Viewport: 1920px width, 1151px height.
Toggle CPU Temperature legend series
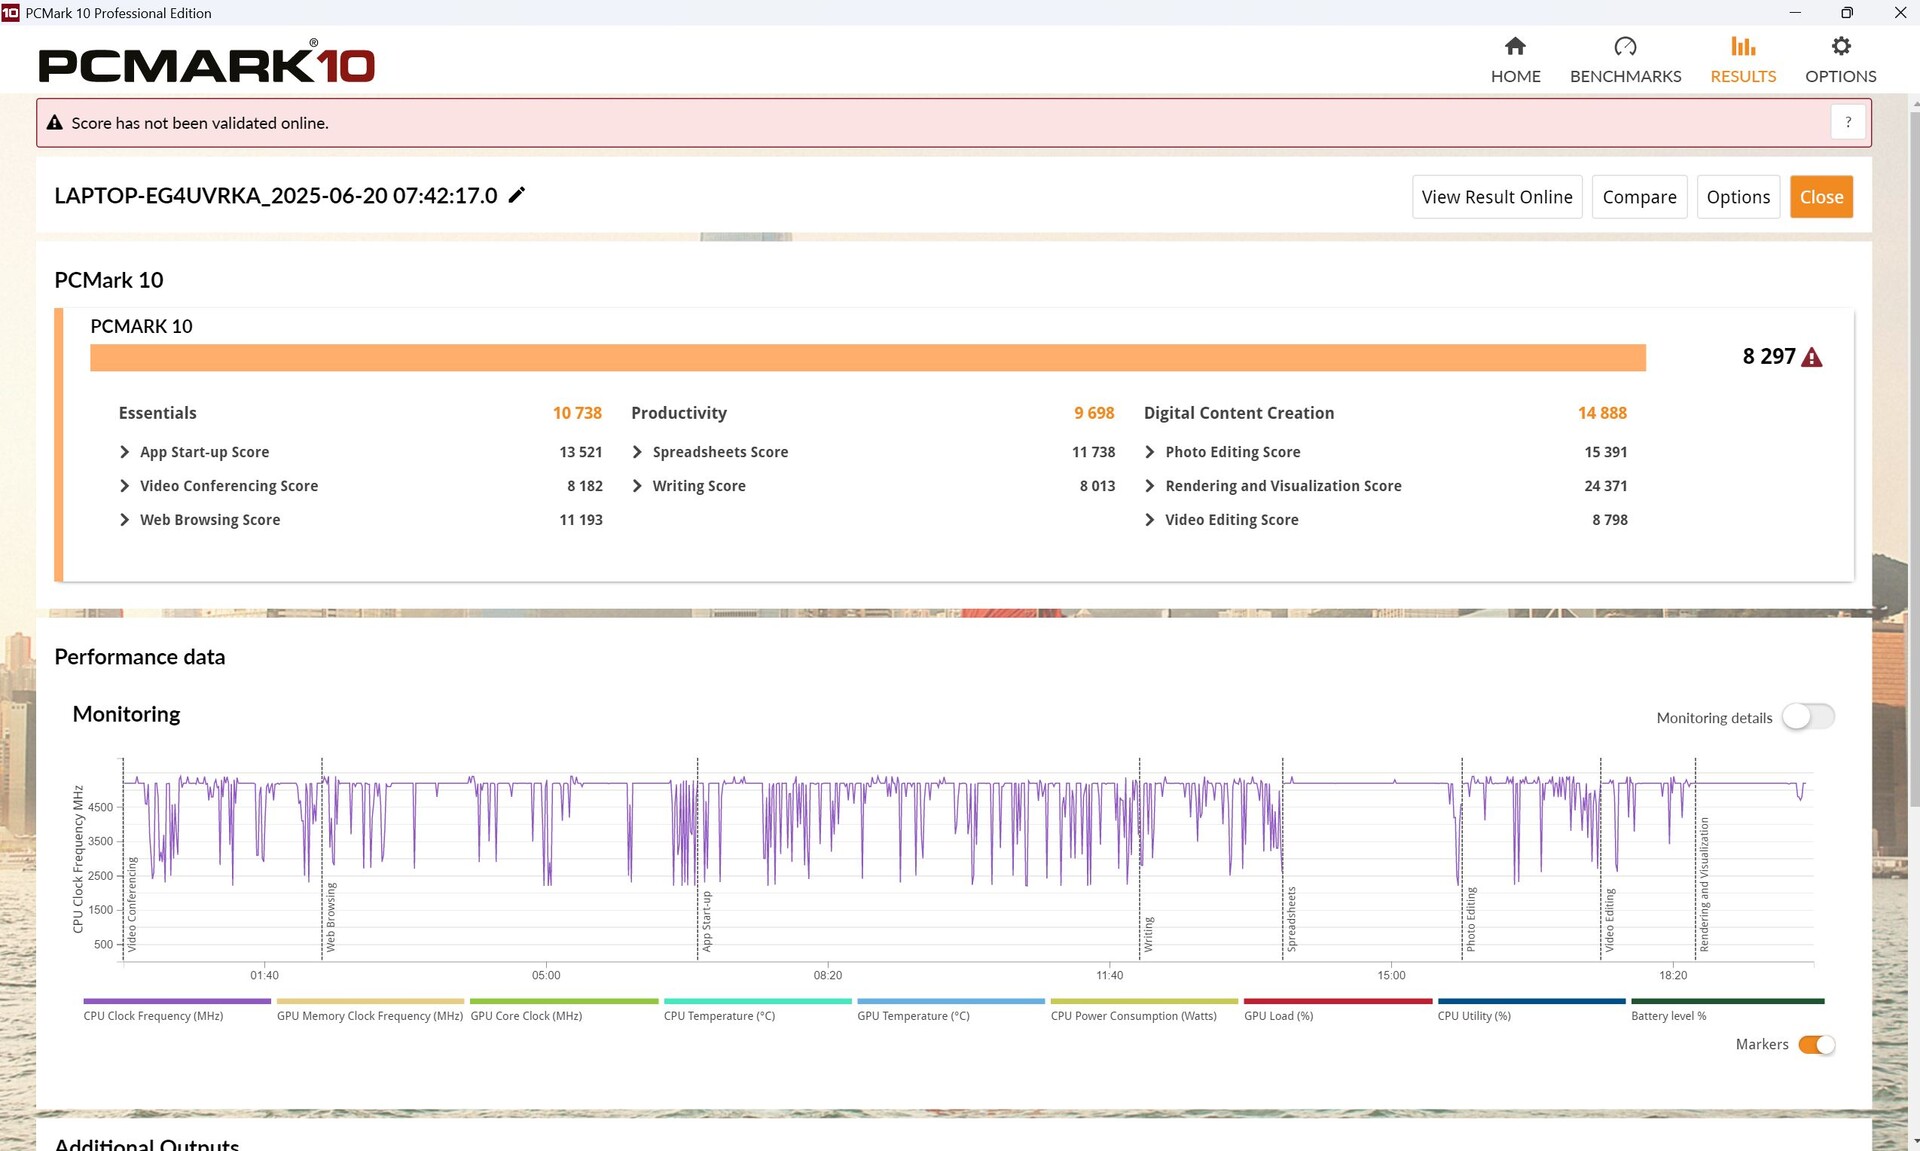click(x=719, y=1016)
